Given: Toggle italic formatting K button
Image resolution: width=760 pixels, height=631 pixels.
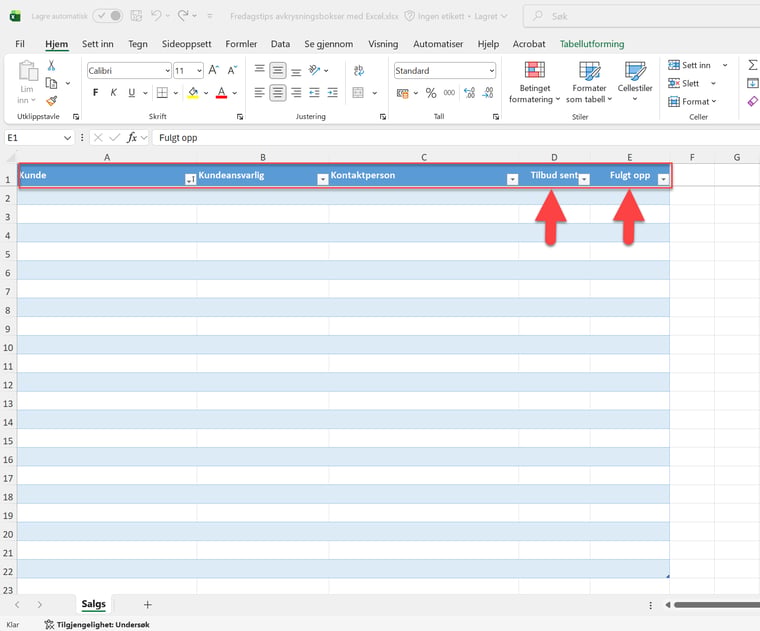Looking at the screenshot, I should (113, 93).
